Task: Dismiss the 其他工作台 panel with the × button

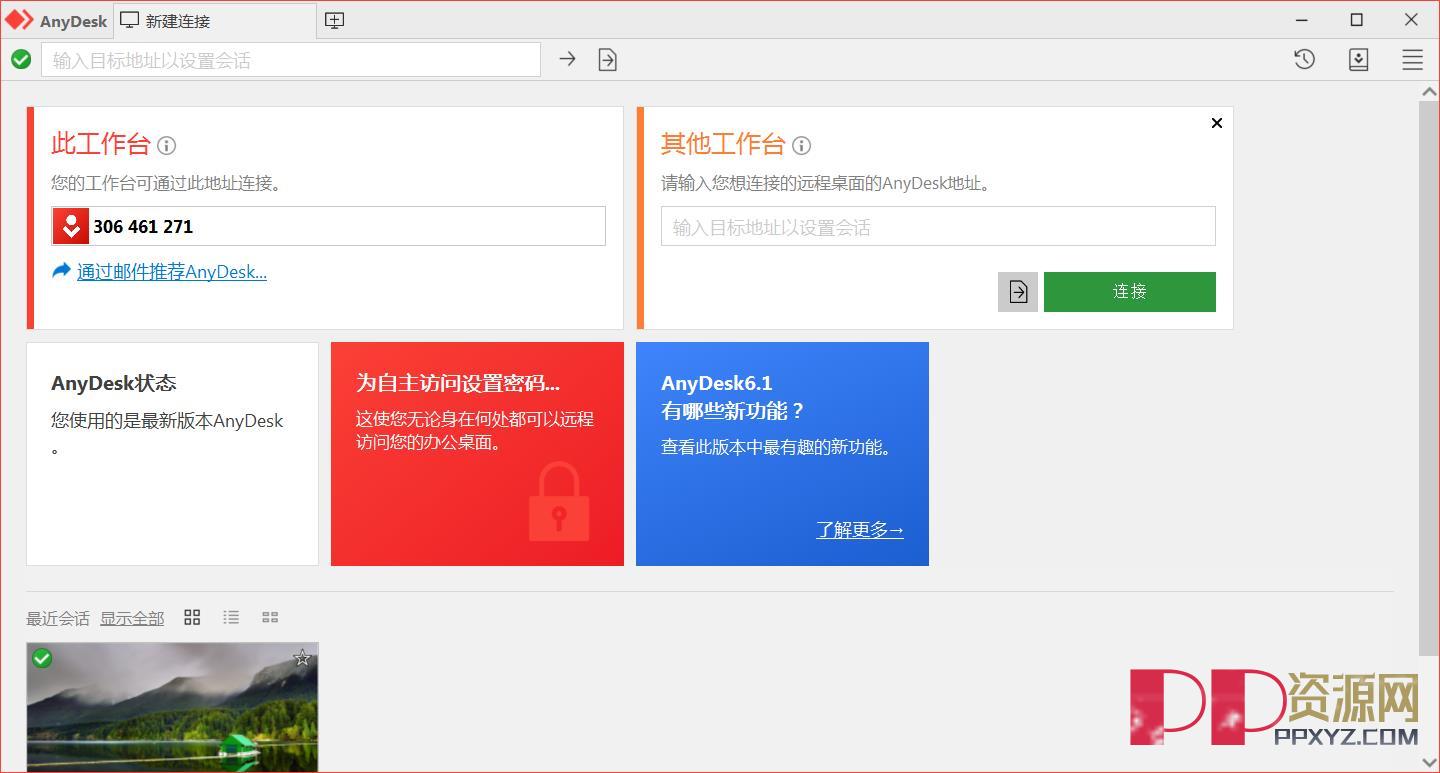Action: [x=1216, y=123]
